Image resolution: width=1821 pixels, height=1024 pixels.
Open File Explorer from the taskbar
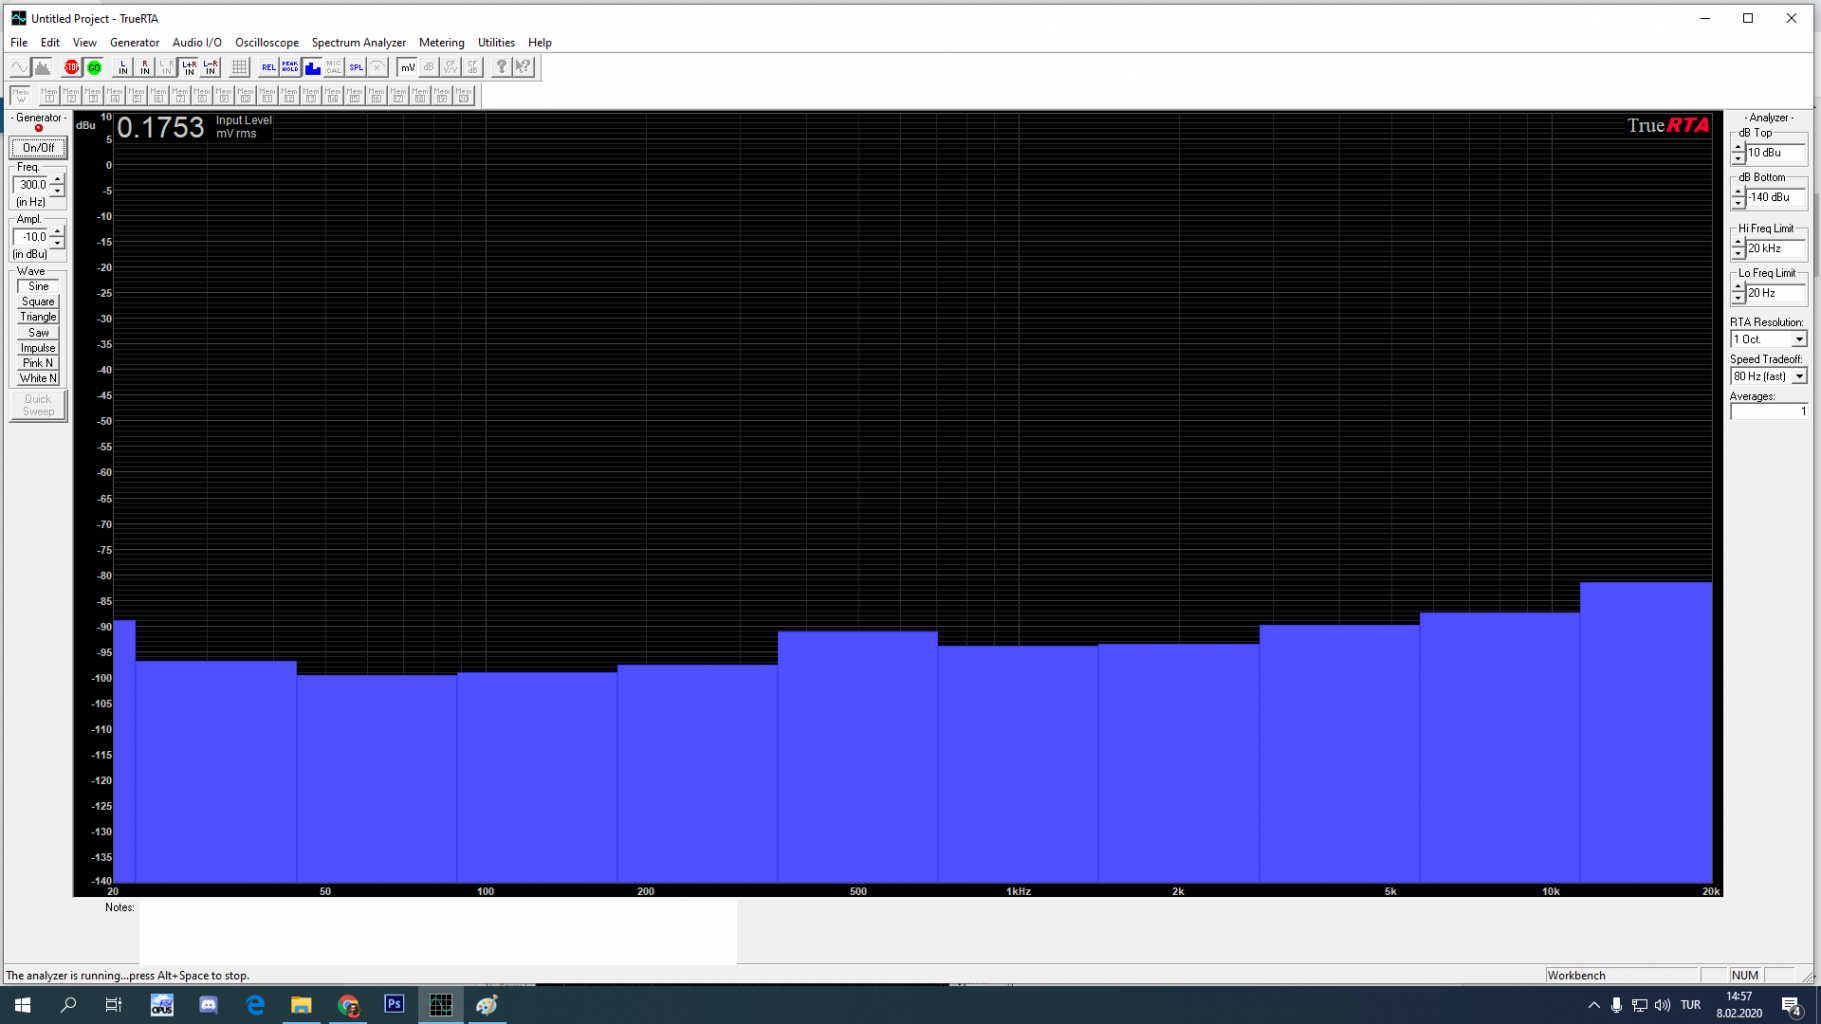tap(301, 1004)
